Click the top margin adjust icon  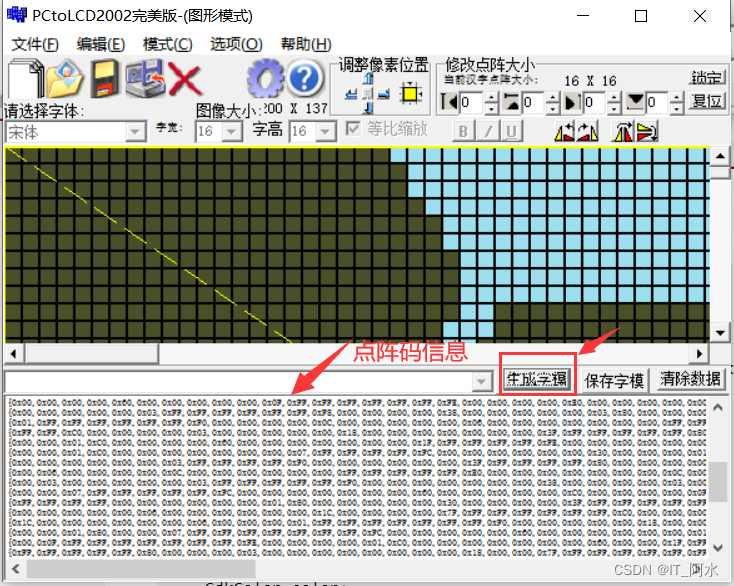[x=512, y=102]
